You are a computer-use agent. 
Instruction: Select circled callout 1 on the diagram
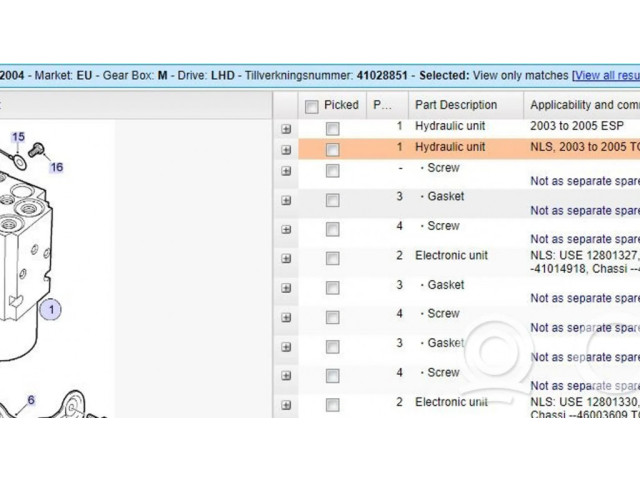[49, 309]
